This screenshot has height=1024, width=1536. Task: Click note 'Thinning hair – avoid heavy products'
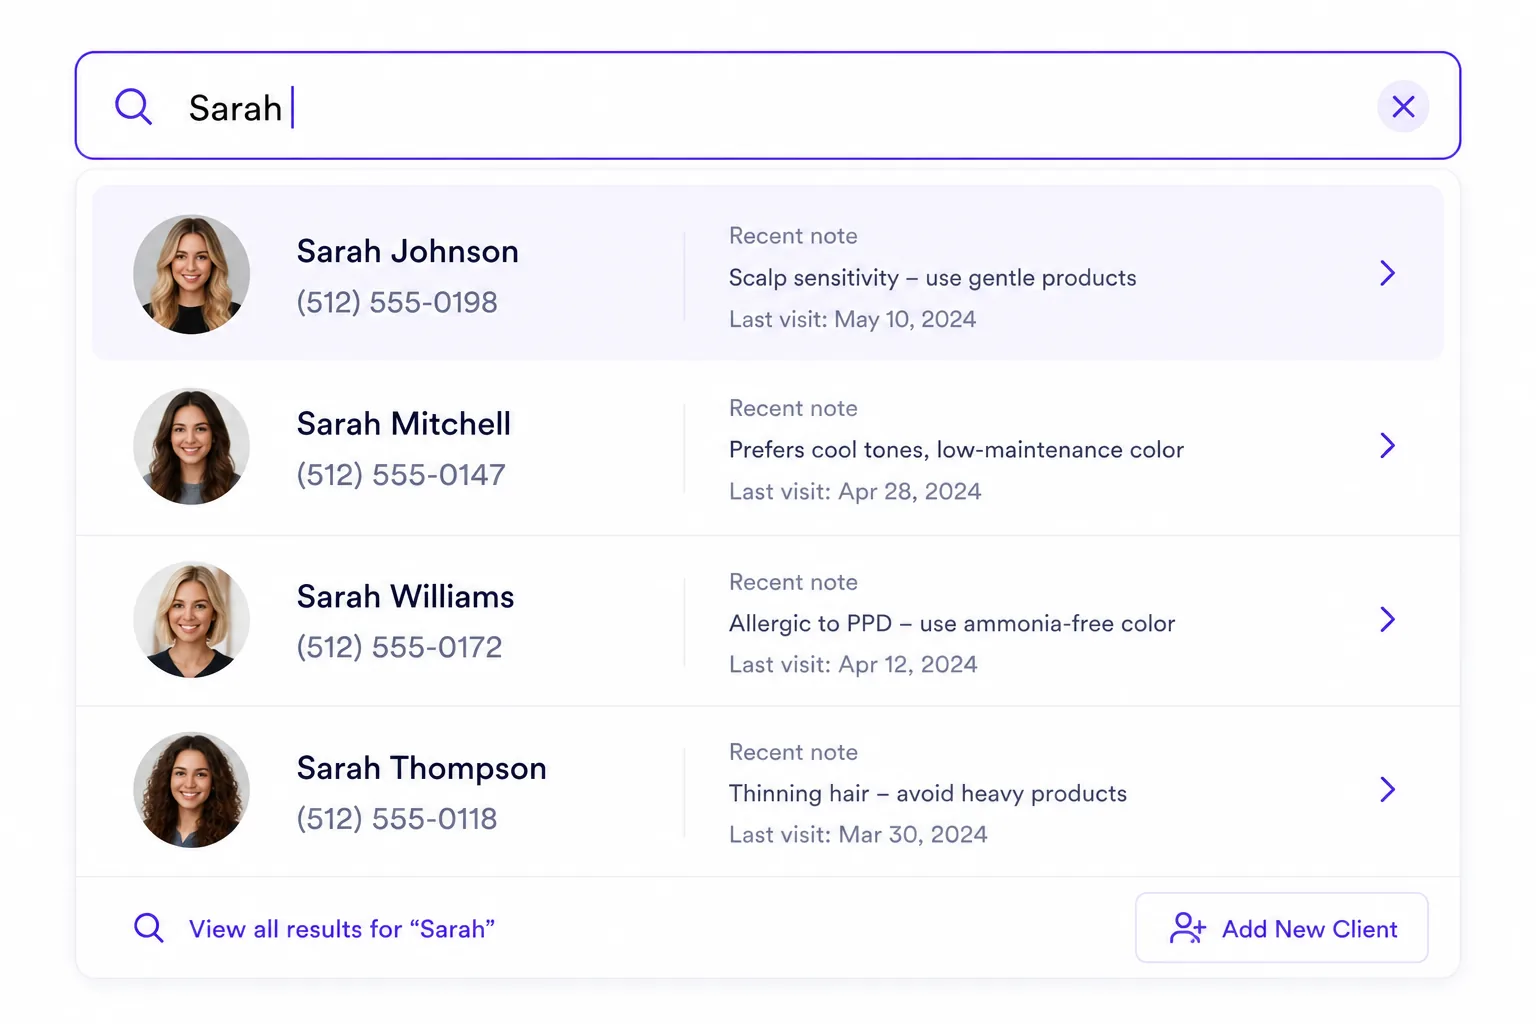(927, 793)
